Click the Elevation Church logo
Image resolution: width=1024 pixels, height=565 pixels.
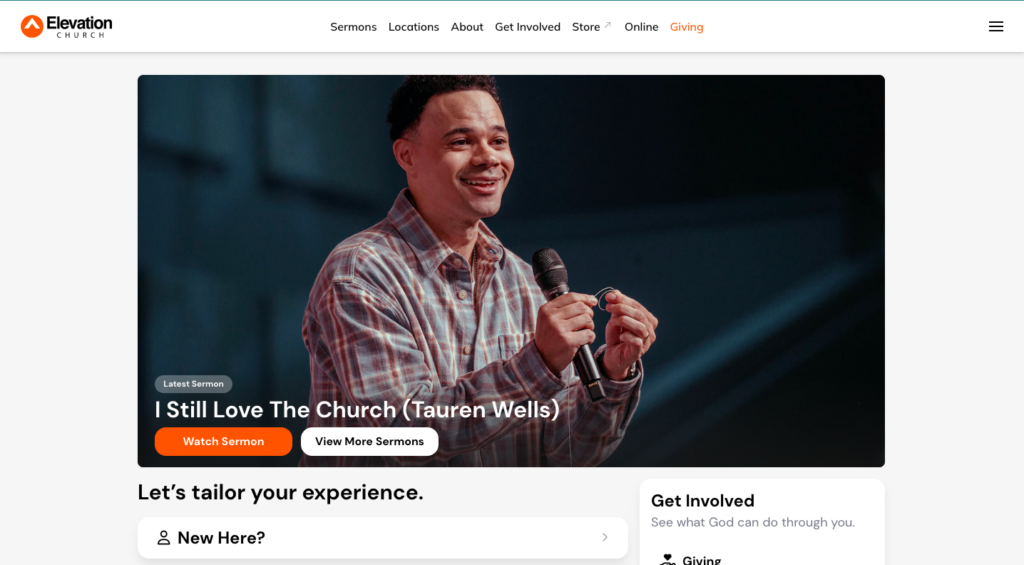[66, 27]
